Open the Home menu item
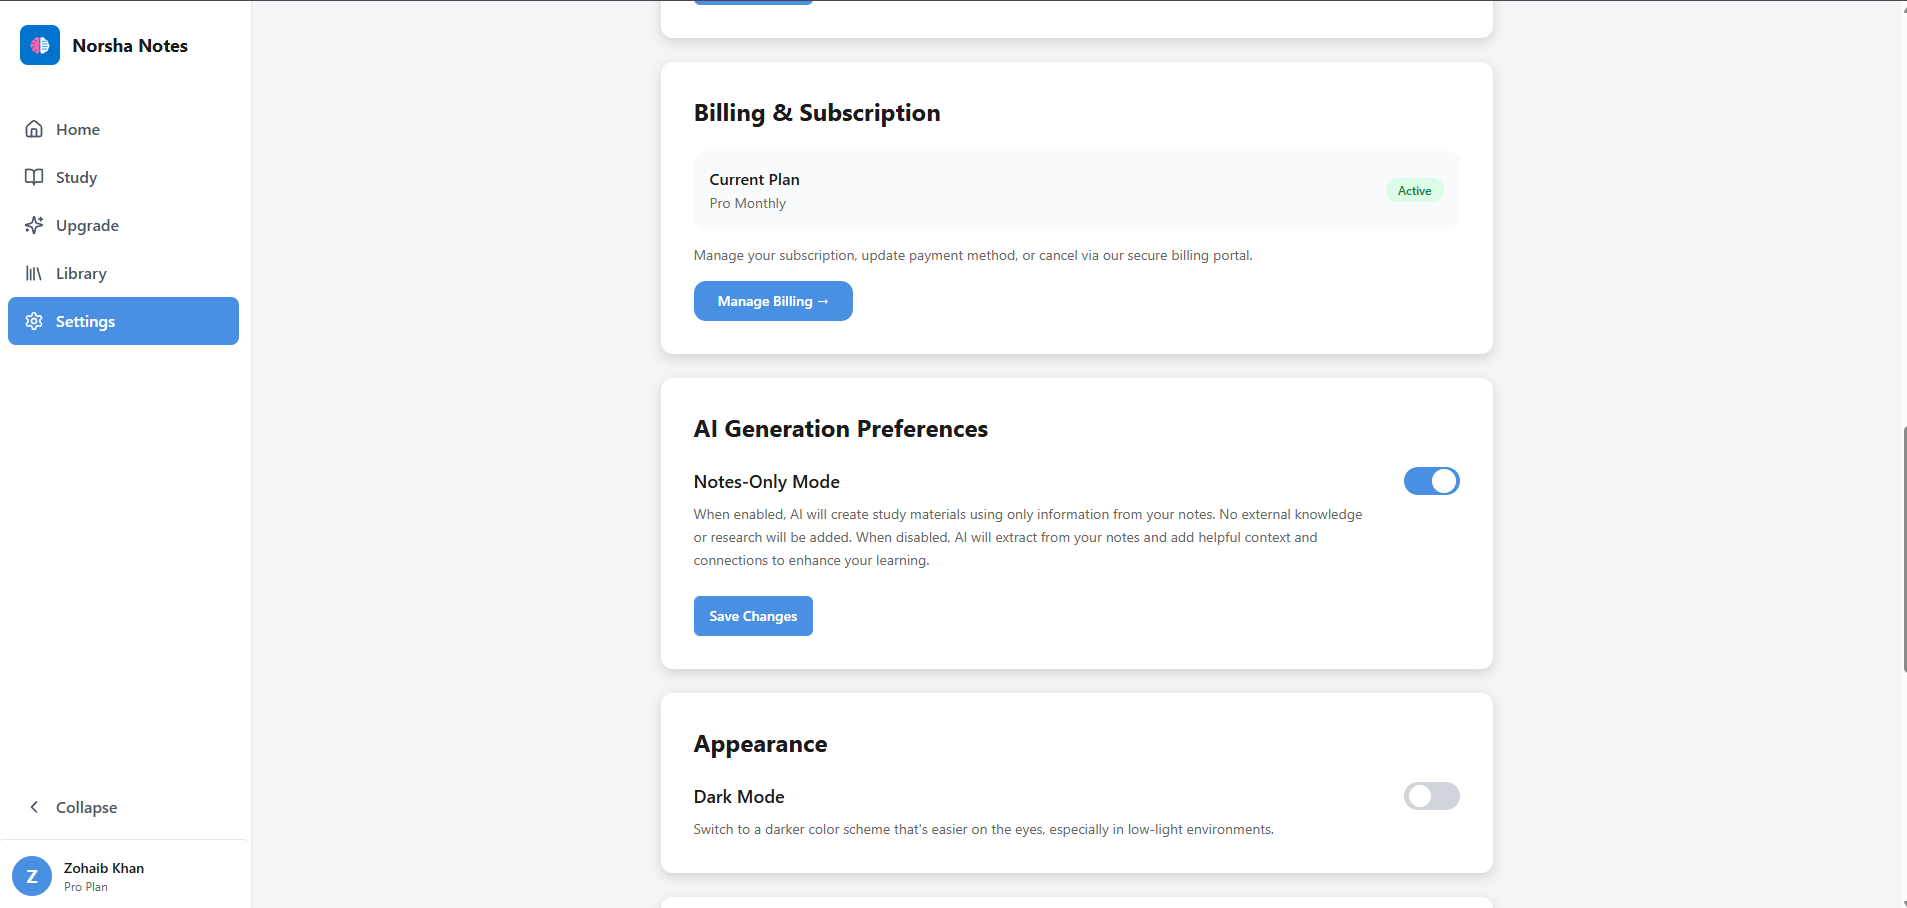The image size is (1907, 908). (78, 129)
